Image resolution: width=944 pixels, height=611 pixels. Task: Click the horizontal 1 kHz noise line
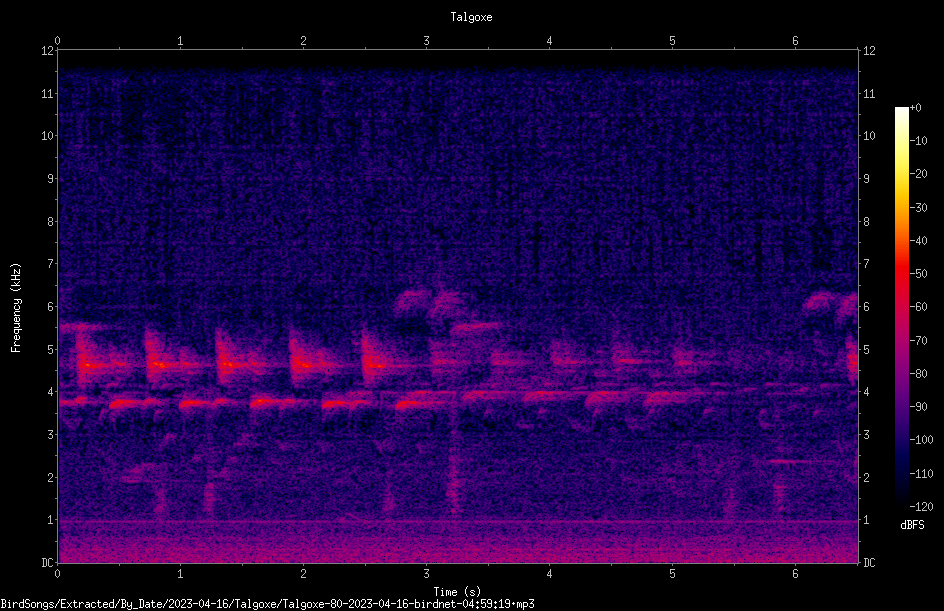[458, 520]
